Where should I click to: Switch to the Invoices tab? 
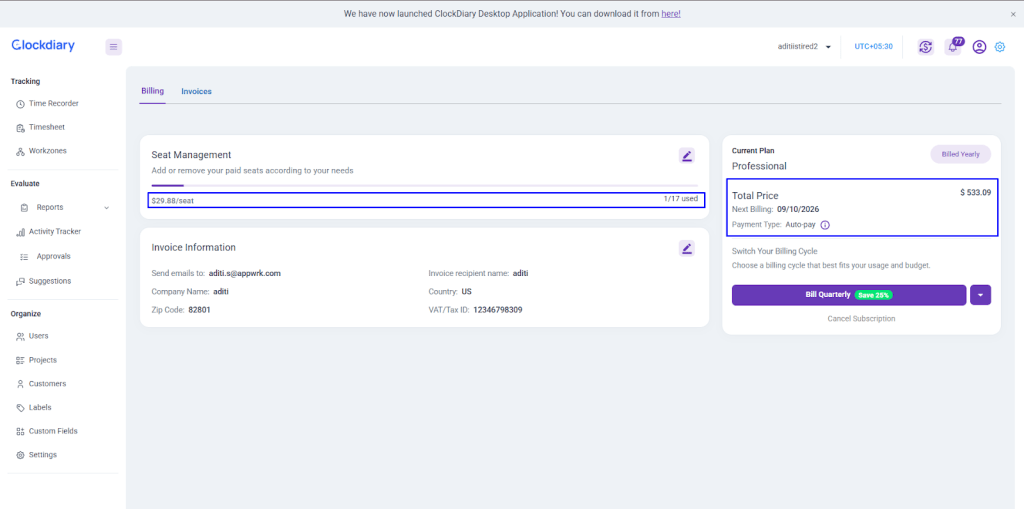[x=197, y=91]
